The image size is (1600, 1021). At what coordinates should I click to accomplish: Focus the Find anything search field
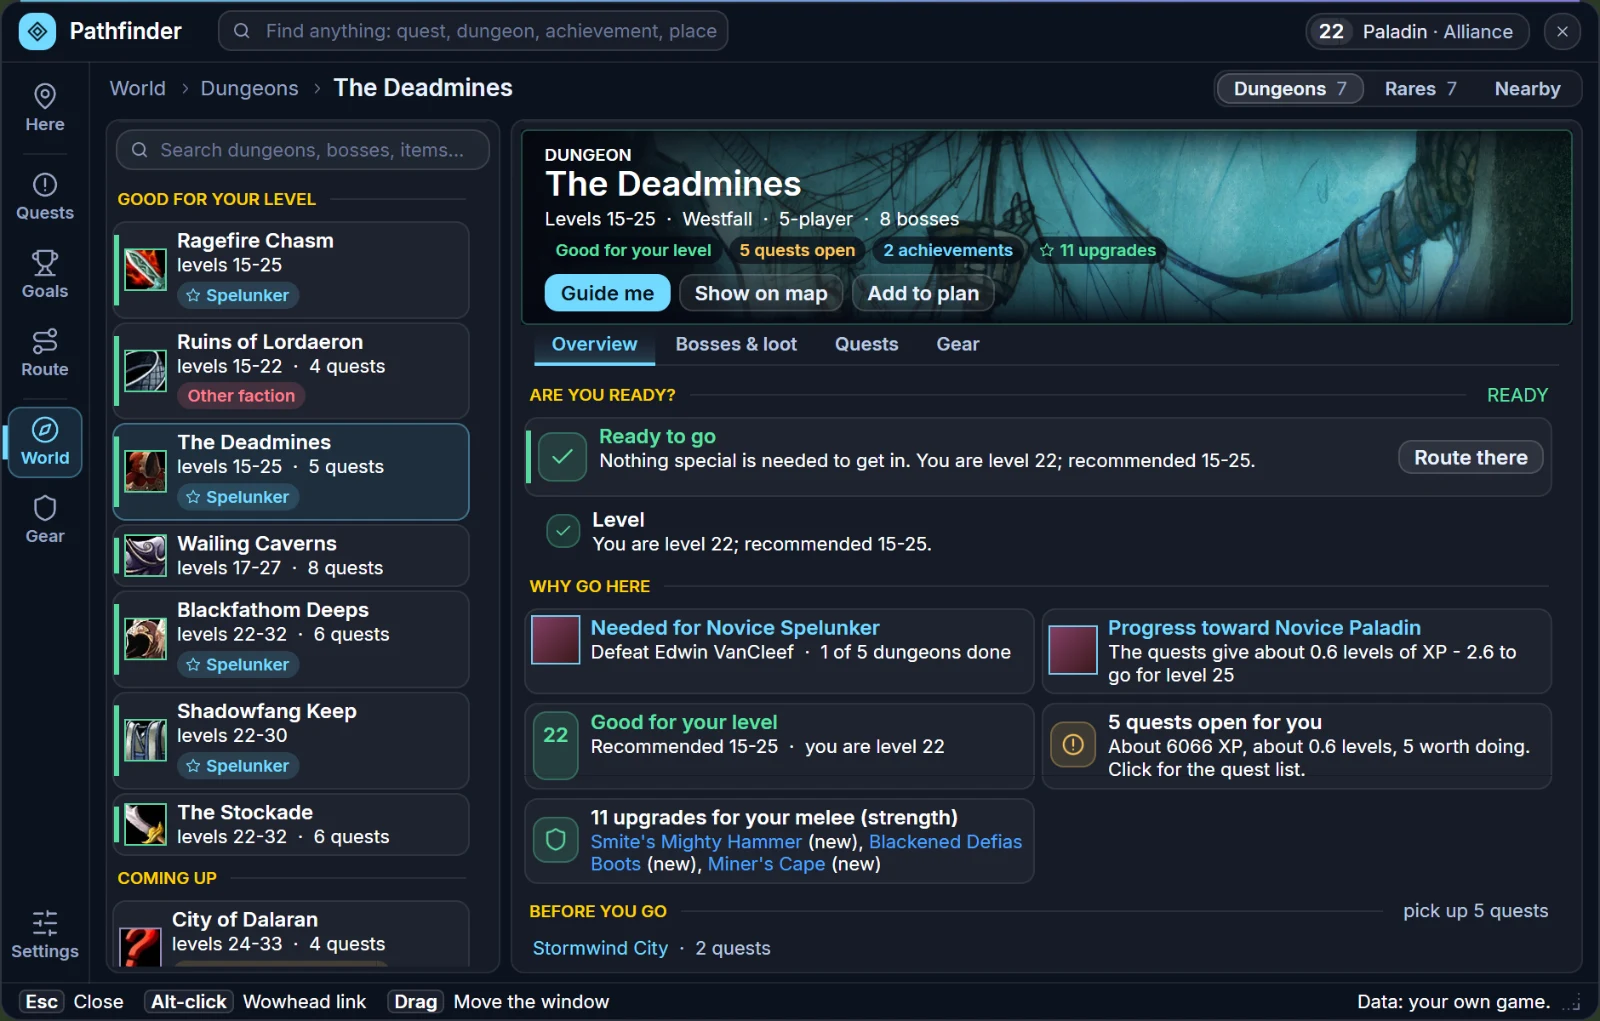point(473,31)
